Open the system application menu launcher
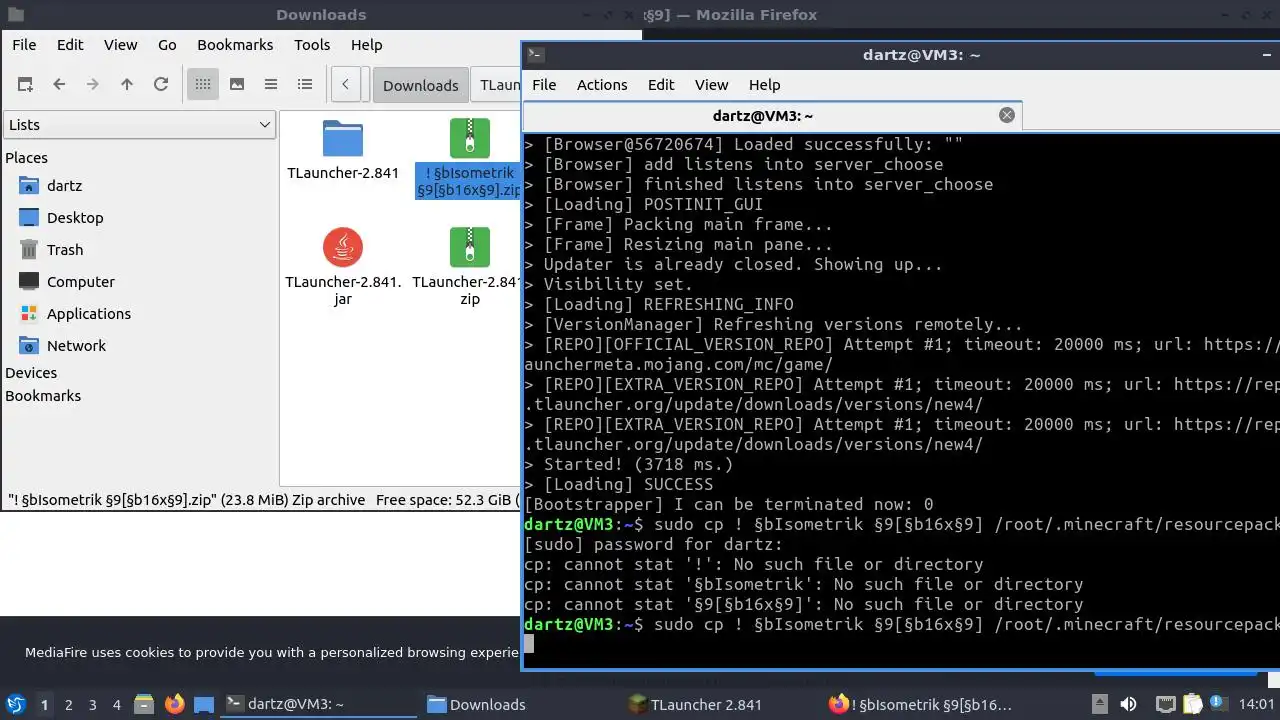Image resolution: width=1280 pixels, height=720 pixels. tap(15, 704)
